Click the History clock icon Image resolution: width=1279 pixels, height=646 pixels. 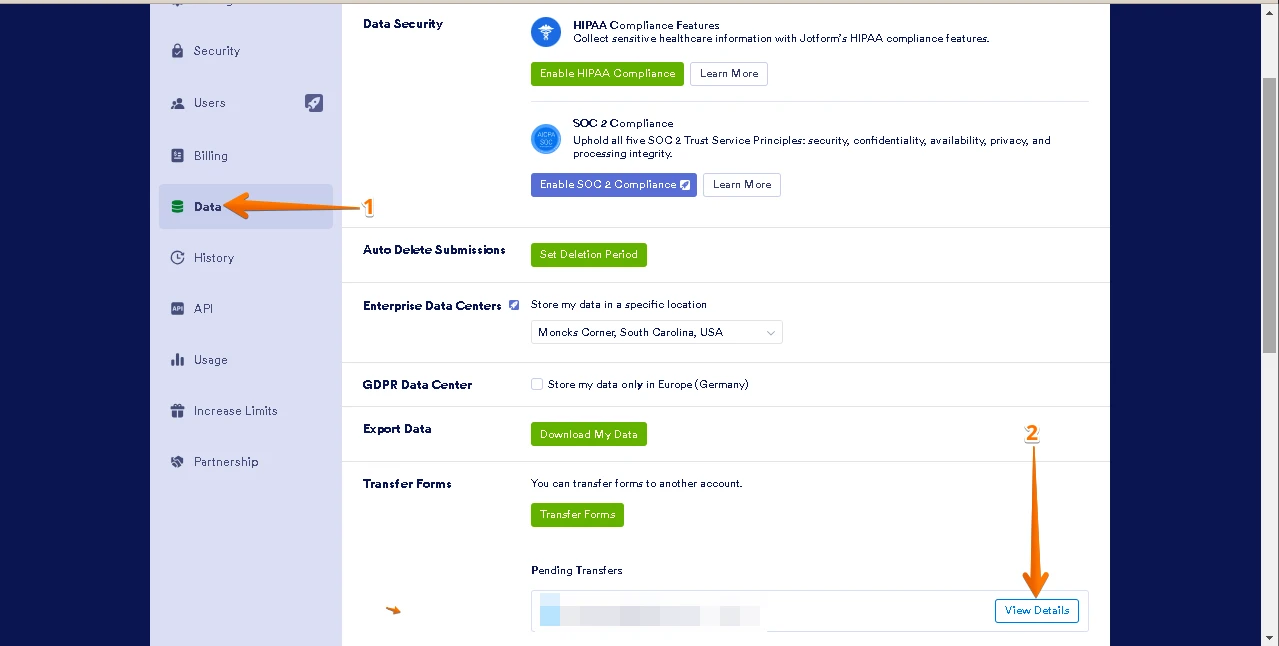point(178,258)
